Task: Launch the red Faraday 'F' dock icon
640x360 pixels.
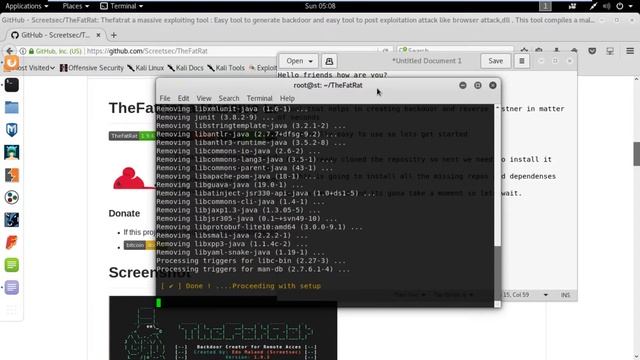Action: [11, 242]
